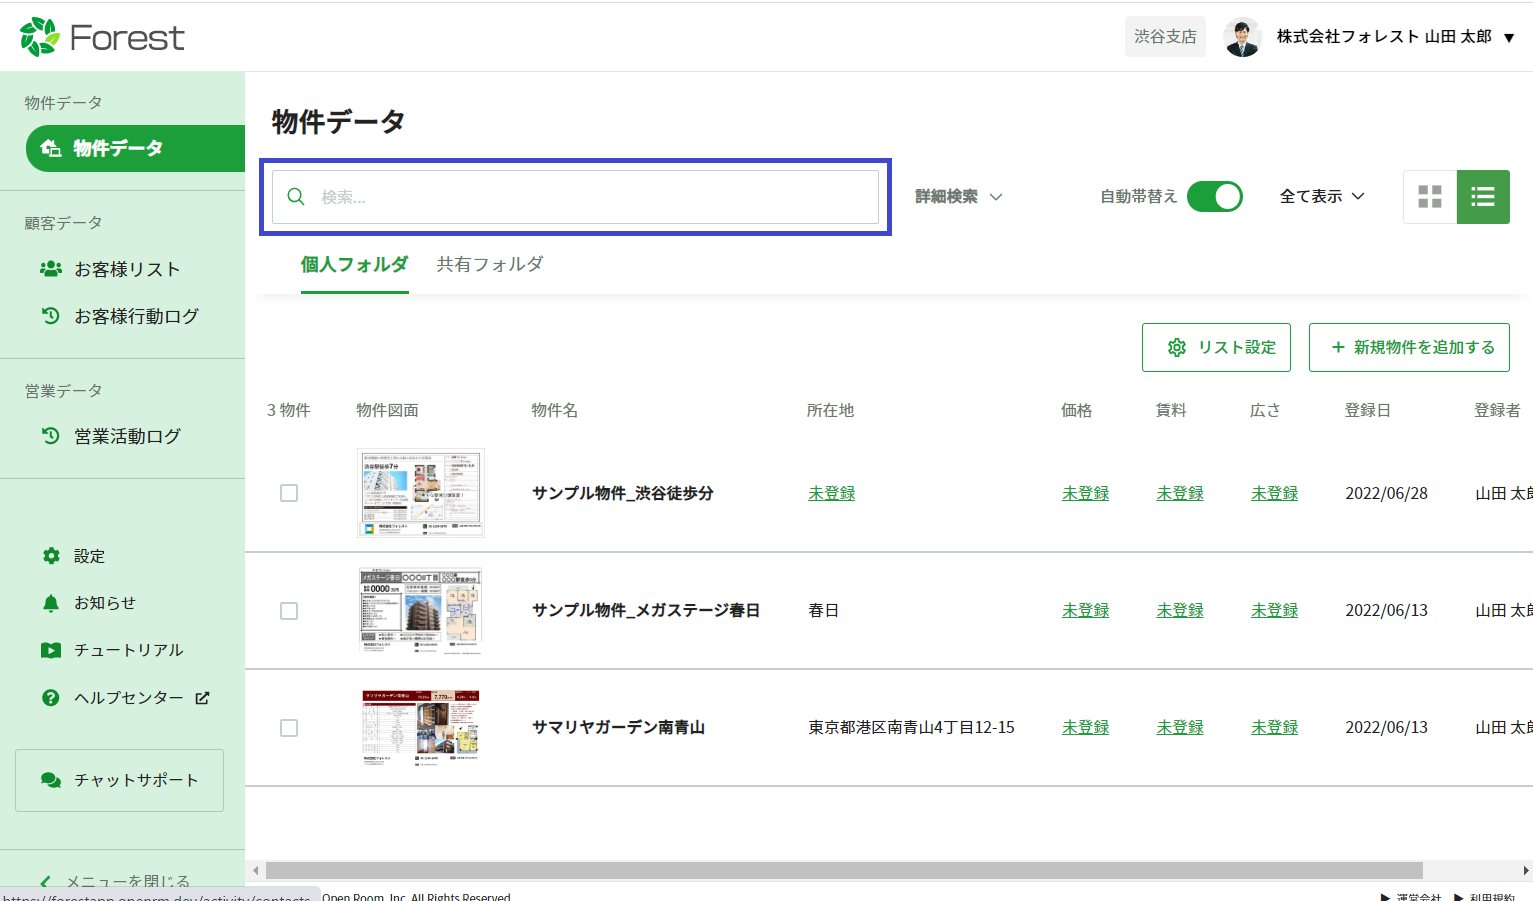Switch to grid view icon

tap(1430, 197)
